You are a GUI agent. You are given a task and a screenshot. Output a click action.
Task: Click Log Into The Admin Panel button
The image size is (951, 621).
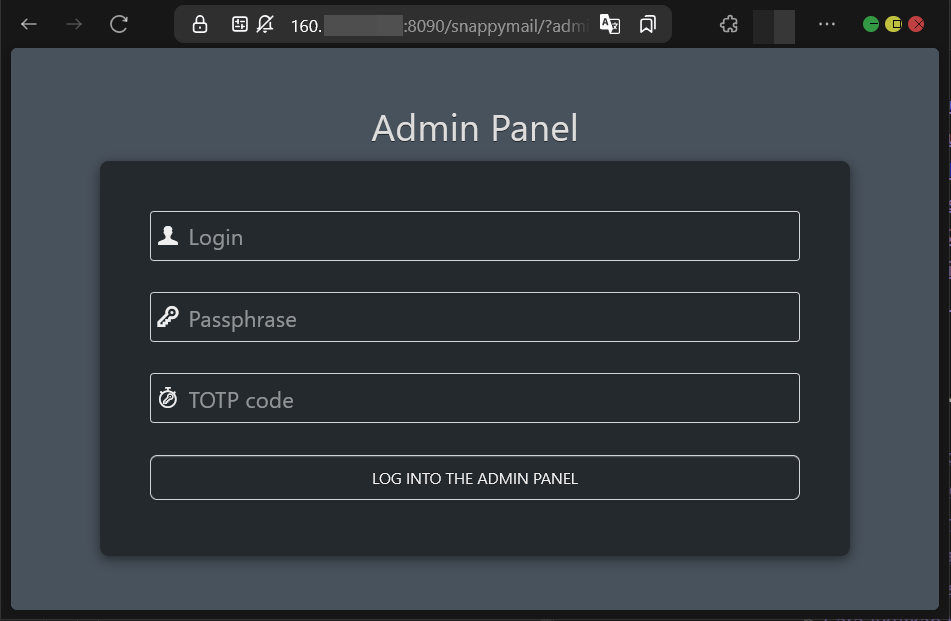pyautogui.click(x=475, y=478)
